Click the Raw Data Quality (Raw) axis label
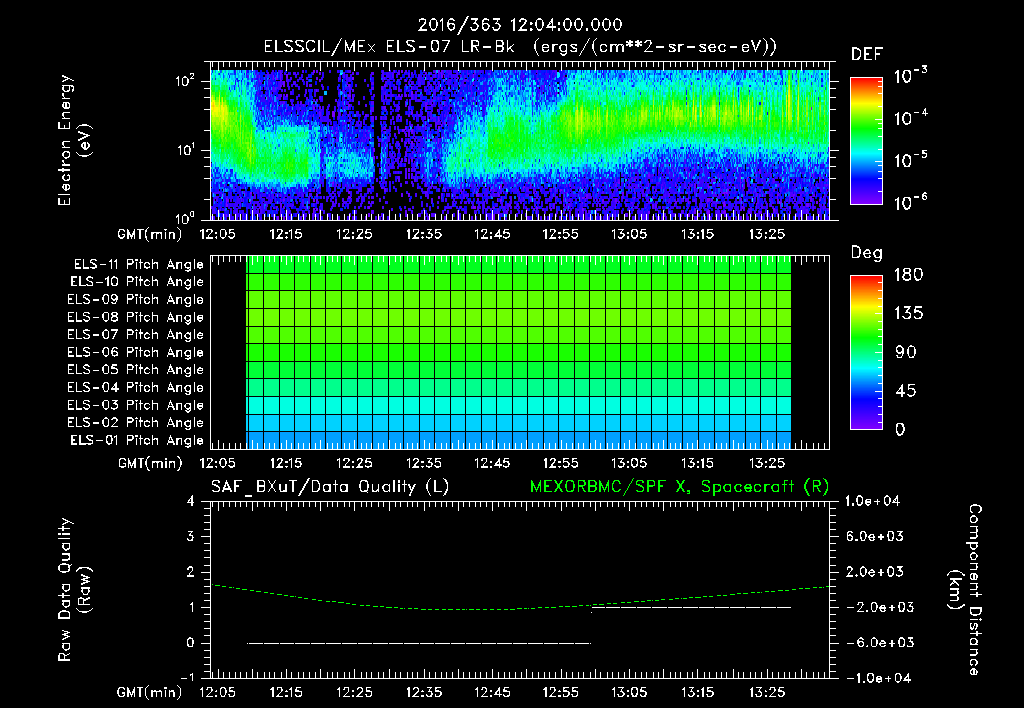 tap(74, 589)
